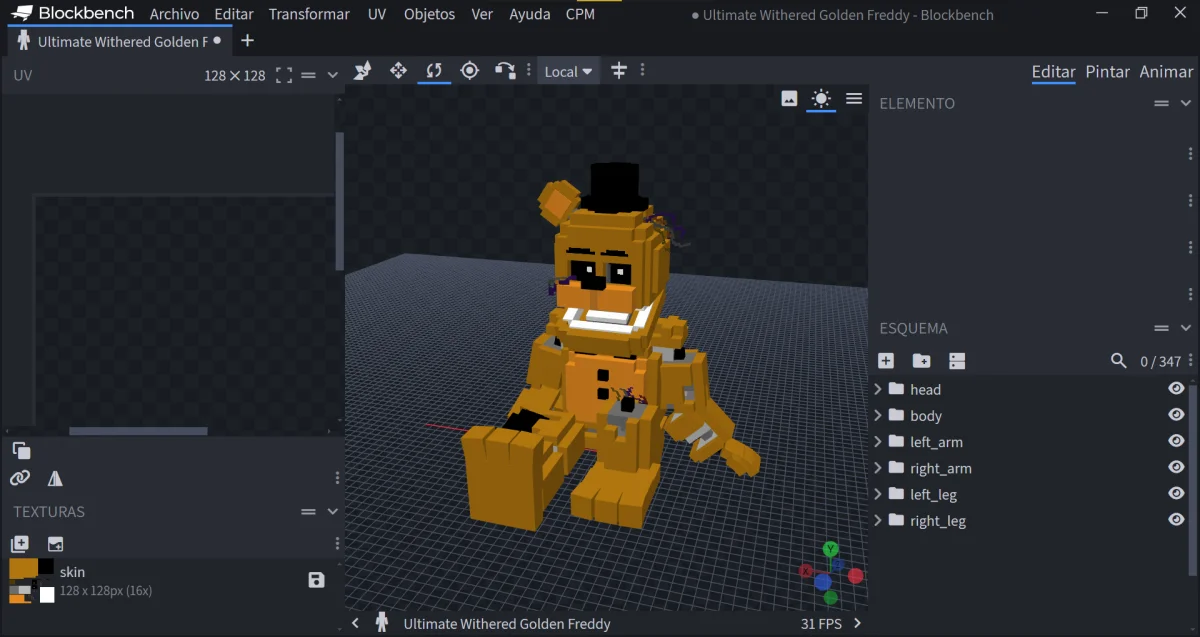Expand the right_leg group
Viewport: 1200px width, 637px height.
tap(878, 520)
